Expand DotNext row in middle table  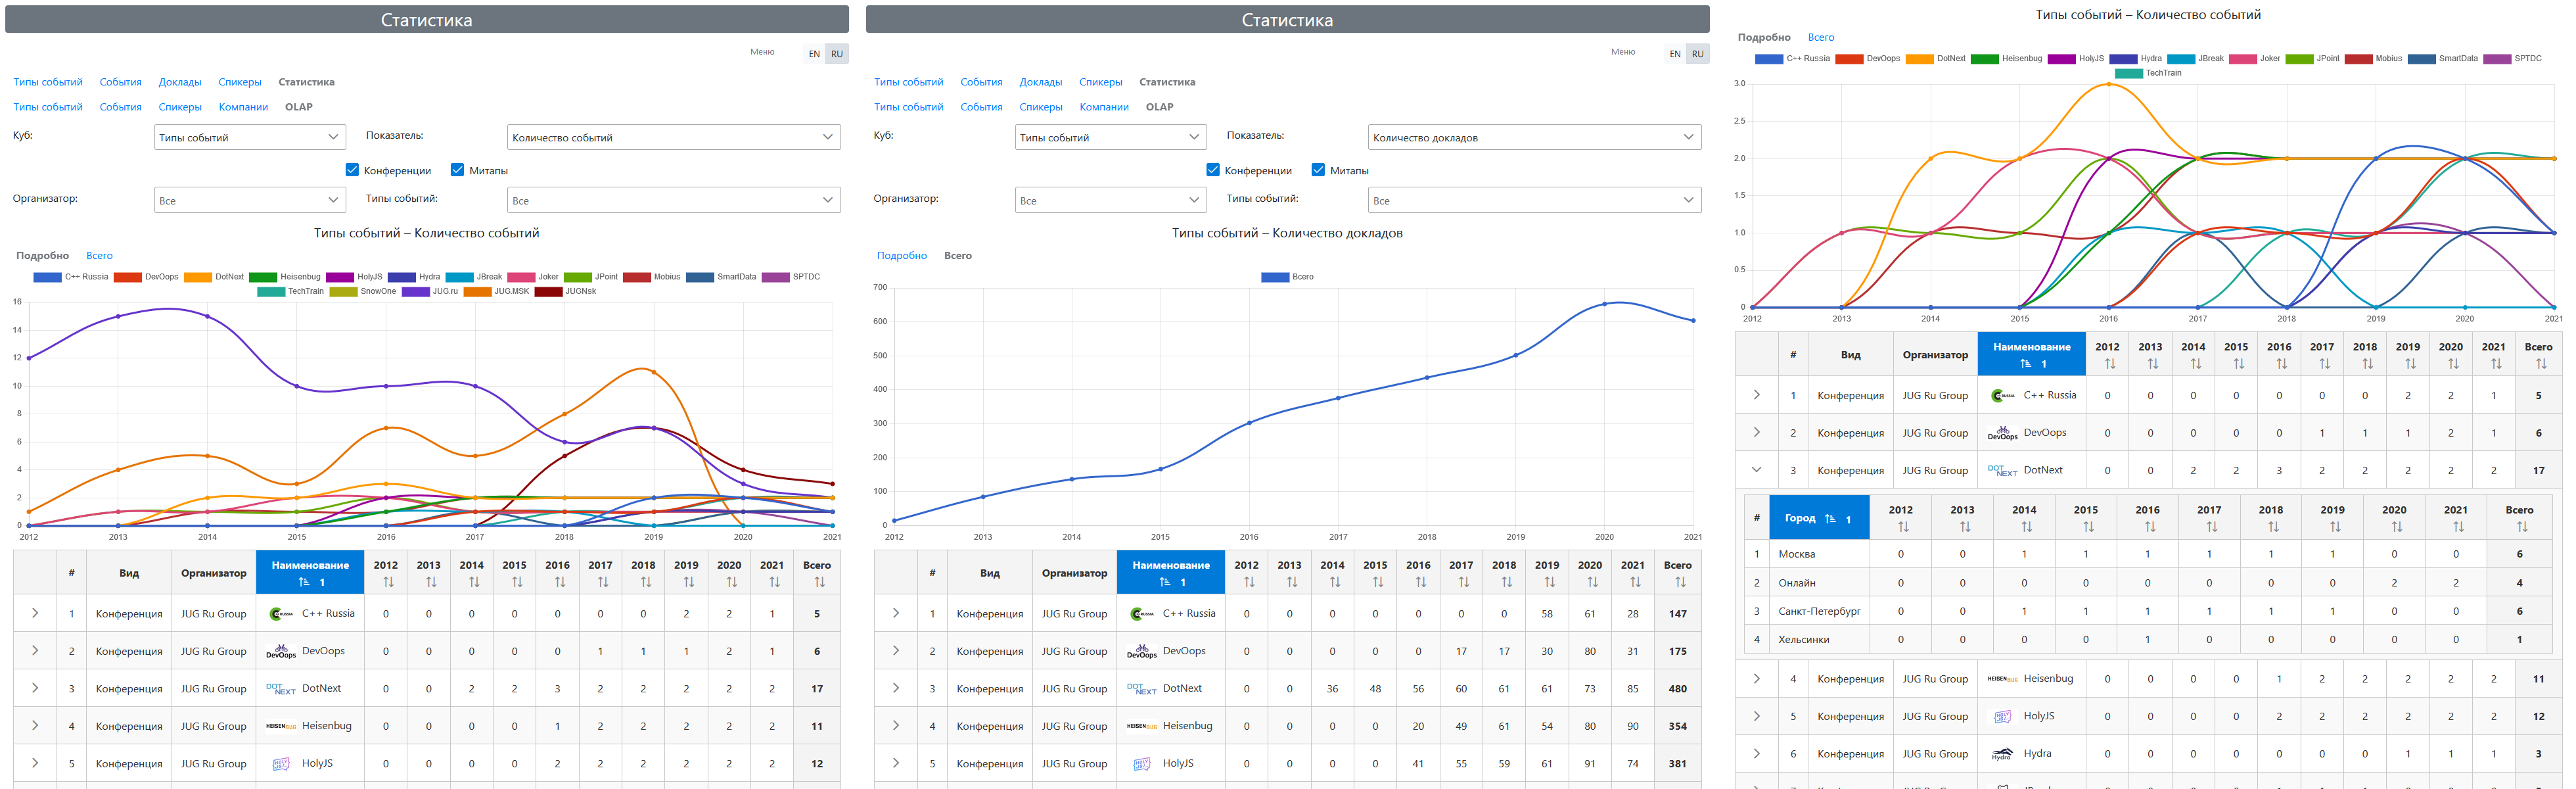[x=896, y=688]
